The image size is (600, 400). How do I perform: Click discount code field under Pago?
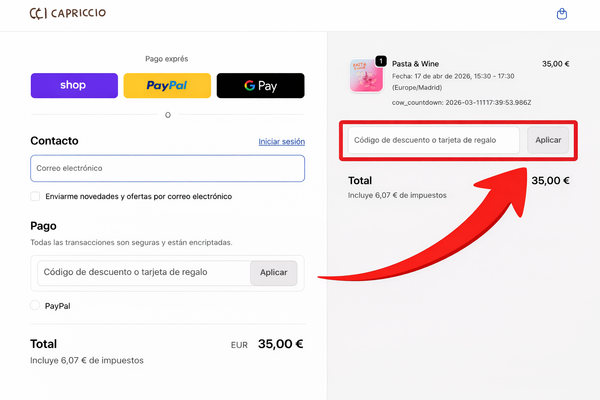coord(144,273)
